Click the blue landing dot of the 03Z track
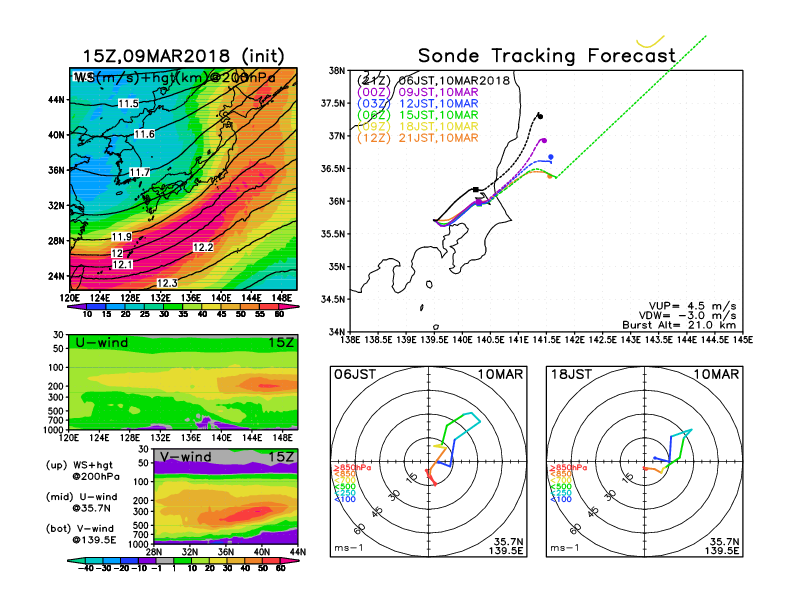792x612 pixels. point(551,157)
